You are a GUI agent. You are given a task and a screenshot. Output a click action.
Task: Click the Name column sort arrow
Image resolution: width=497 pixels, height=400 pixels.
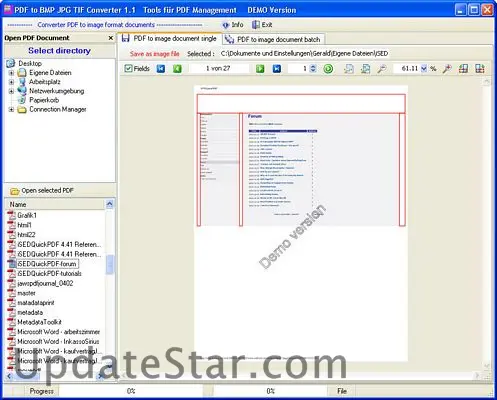[109, 204]
